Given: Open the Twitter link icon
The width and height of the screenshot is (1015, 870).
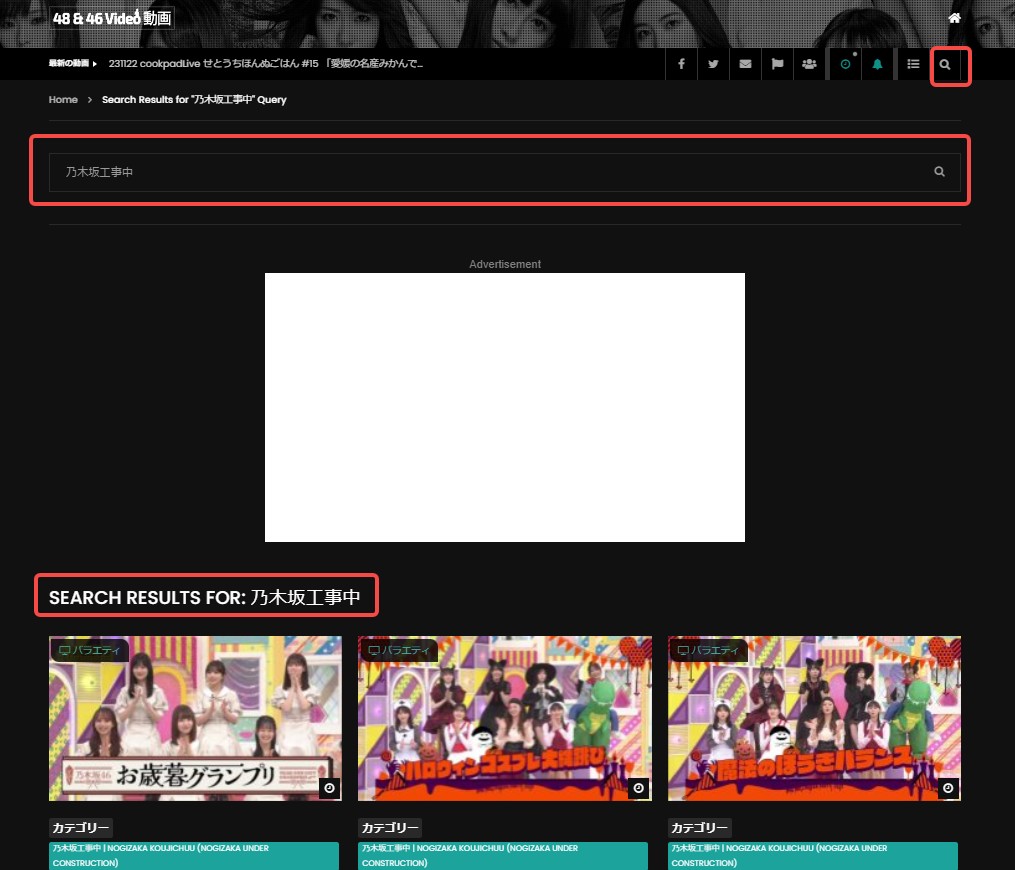Looking at the screenshot, I should coord(713,64).
